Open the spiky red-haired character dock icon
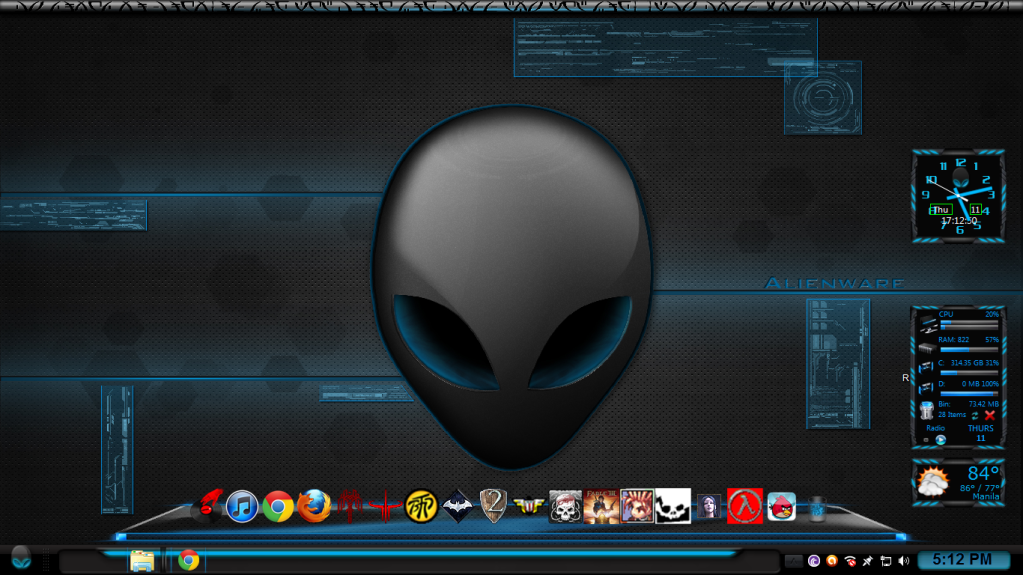 637,506
